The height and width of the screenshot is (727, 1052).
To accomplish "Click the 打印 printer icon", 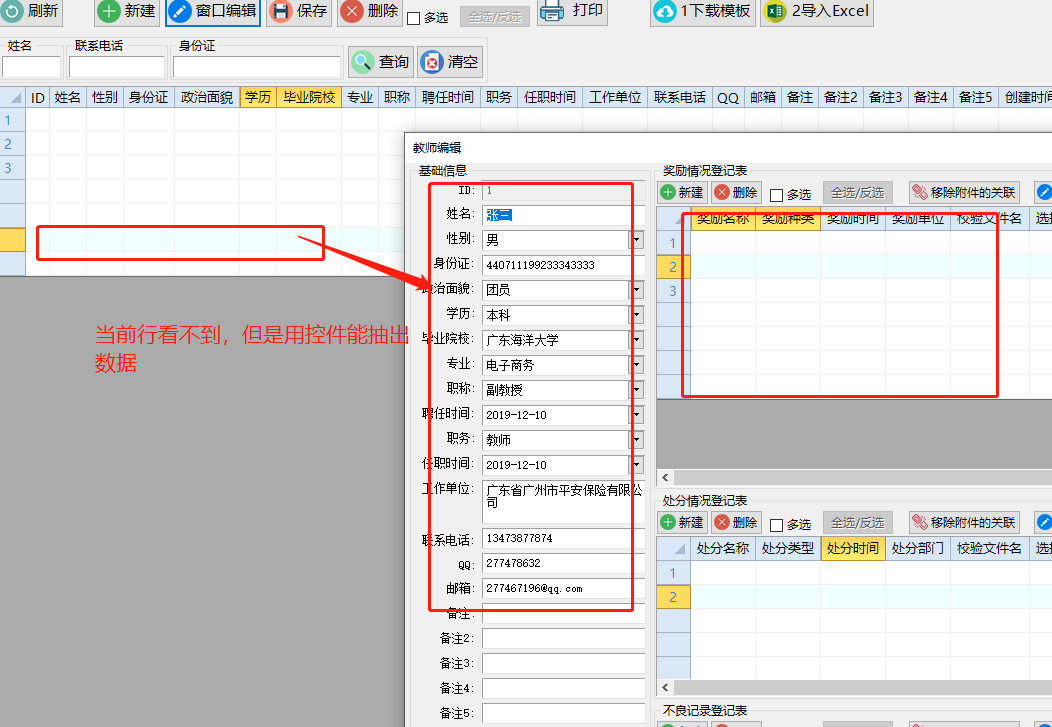I will click(553, 11).
